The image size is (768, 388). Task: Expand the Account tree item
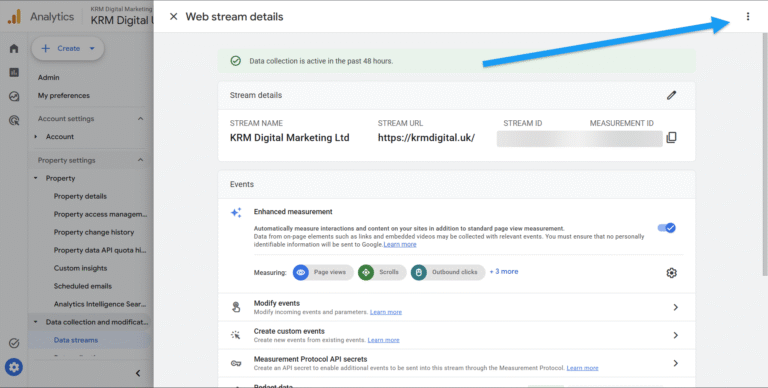point(35,137)
